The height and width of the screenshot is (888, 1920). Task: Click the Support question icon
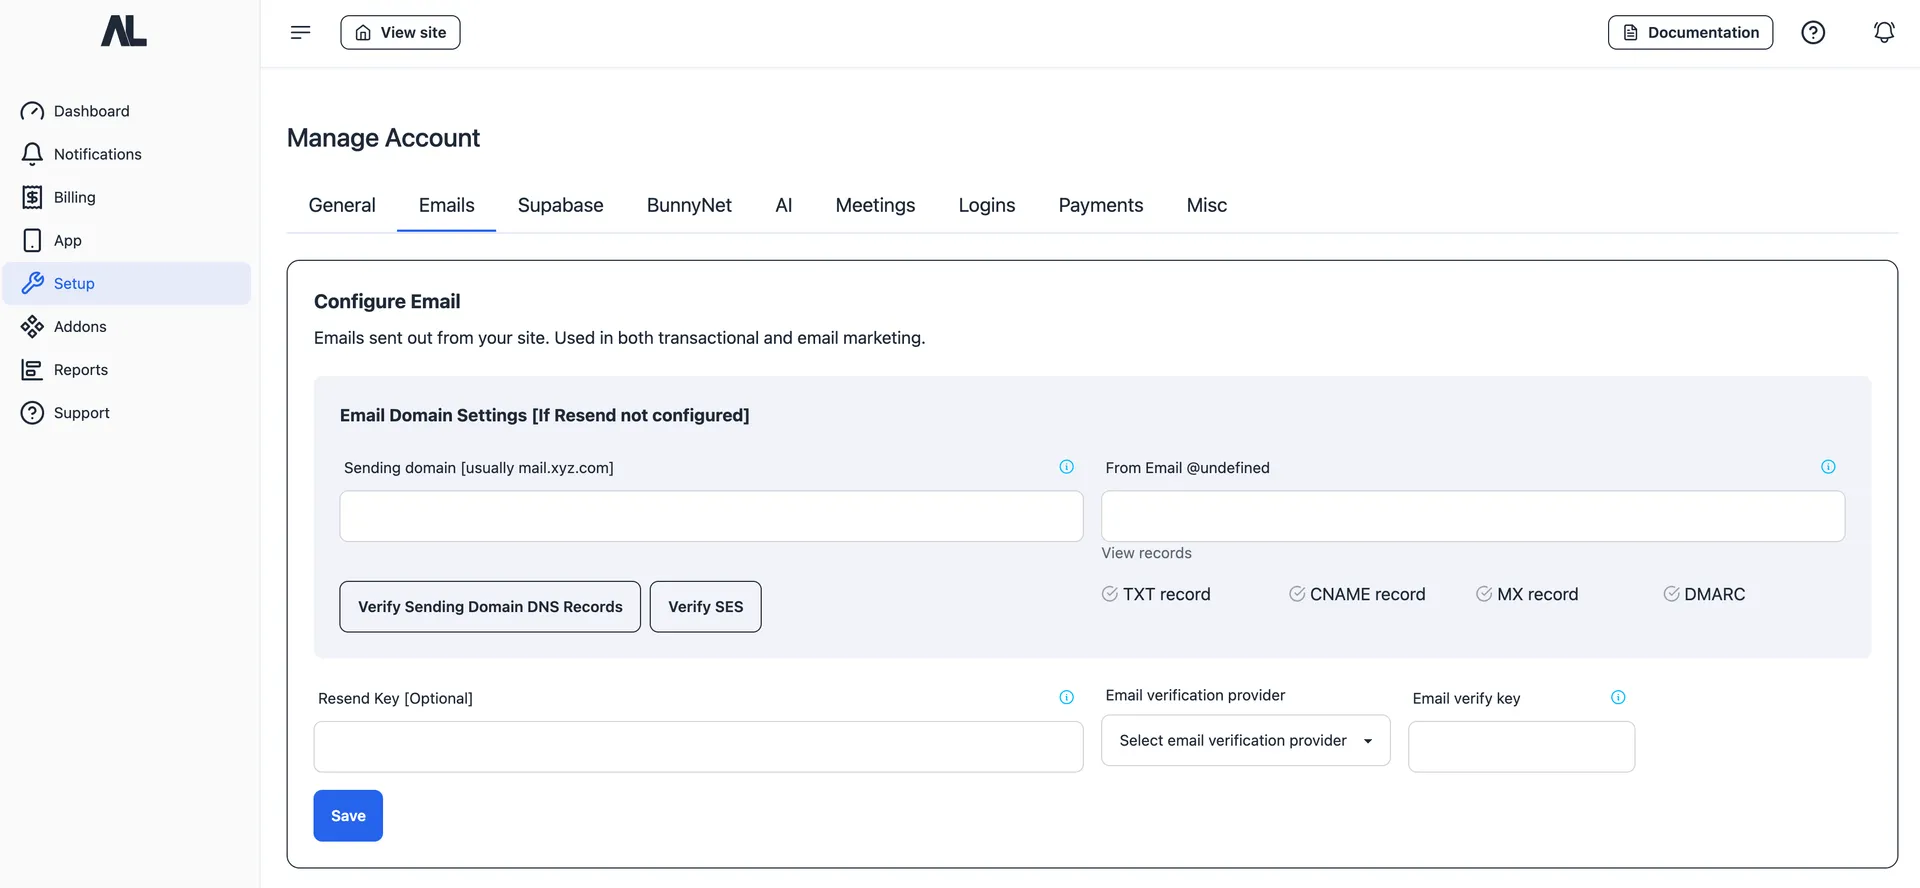32,412
